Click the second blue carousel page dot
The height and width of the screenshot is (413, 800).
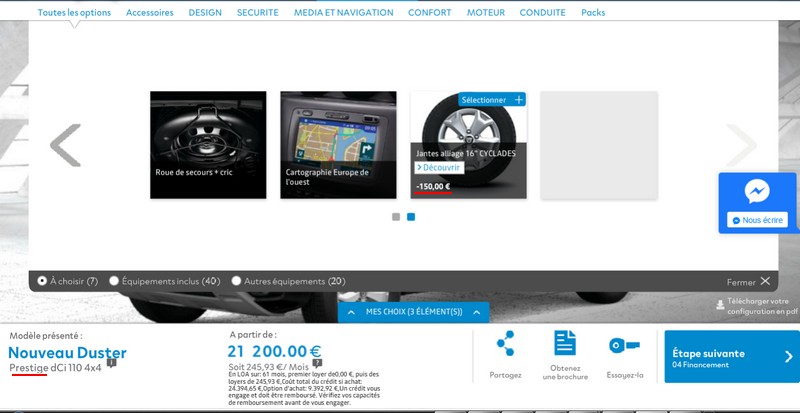[x=411, y=217]
